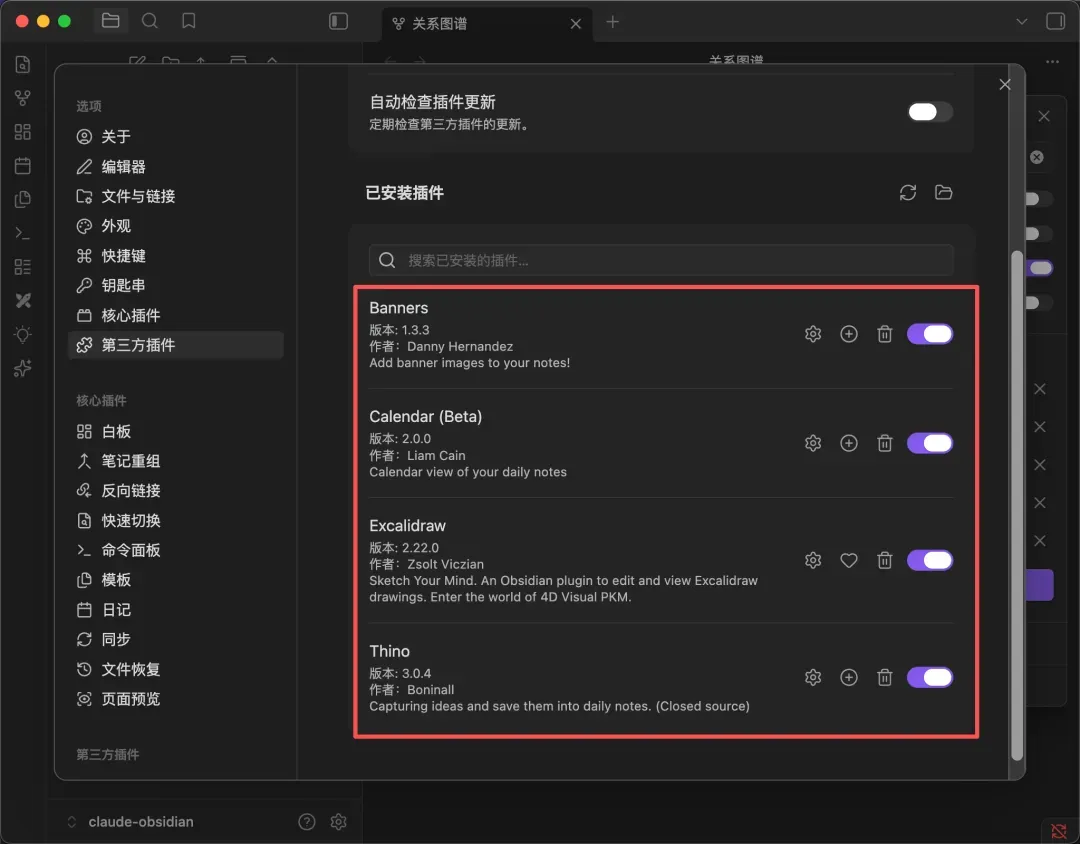Screen dimensions: 1080x844
Task: Open graph view from the left ribbon
Action: click(23, 98)
